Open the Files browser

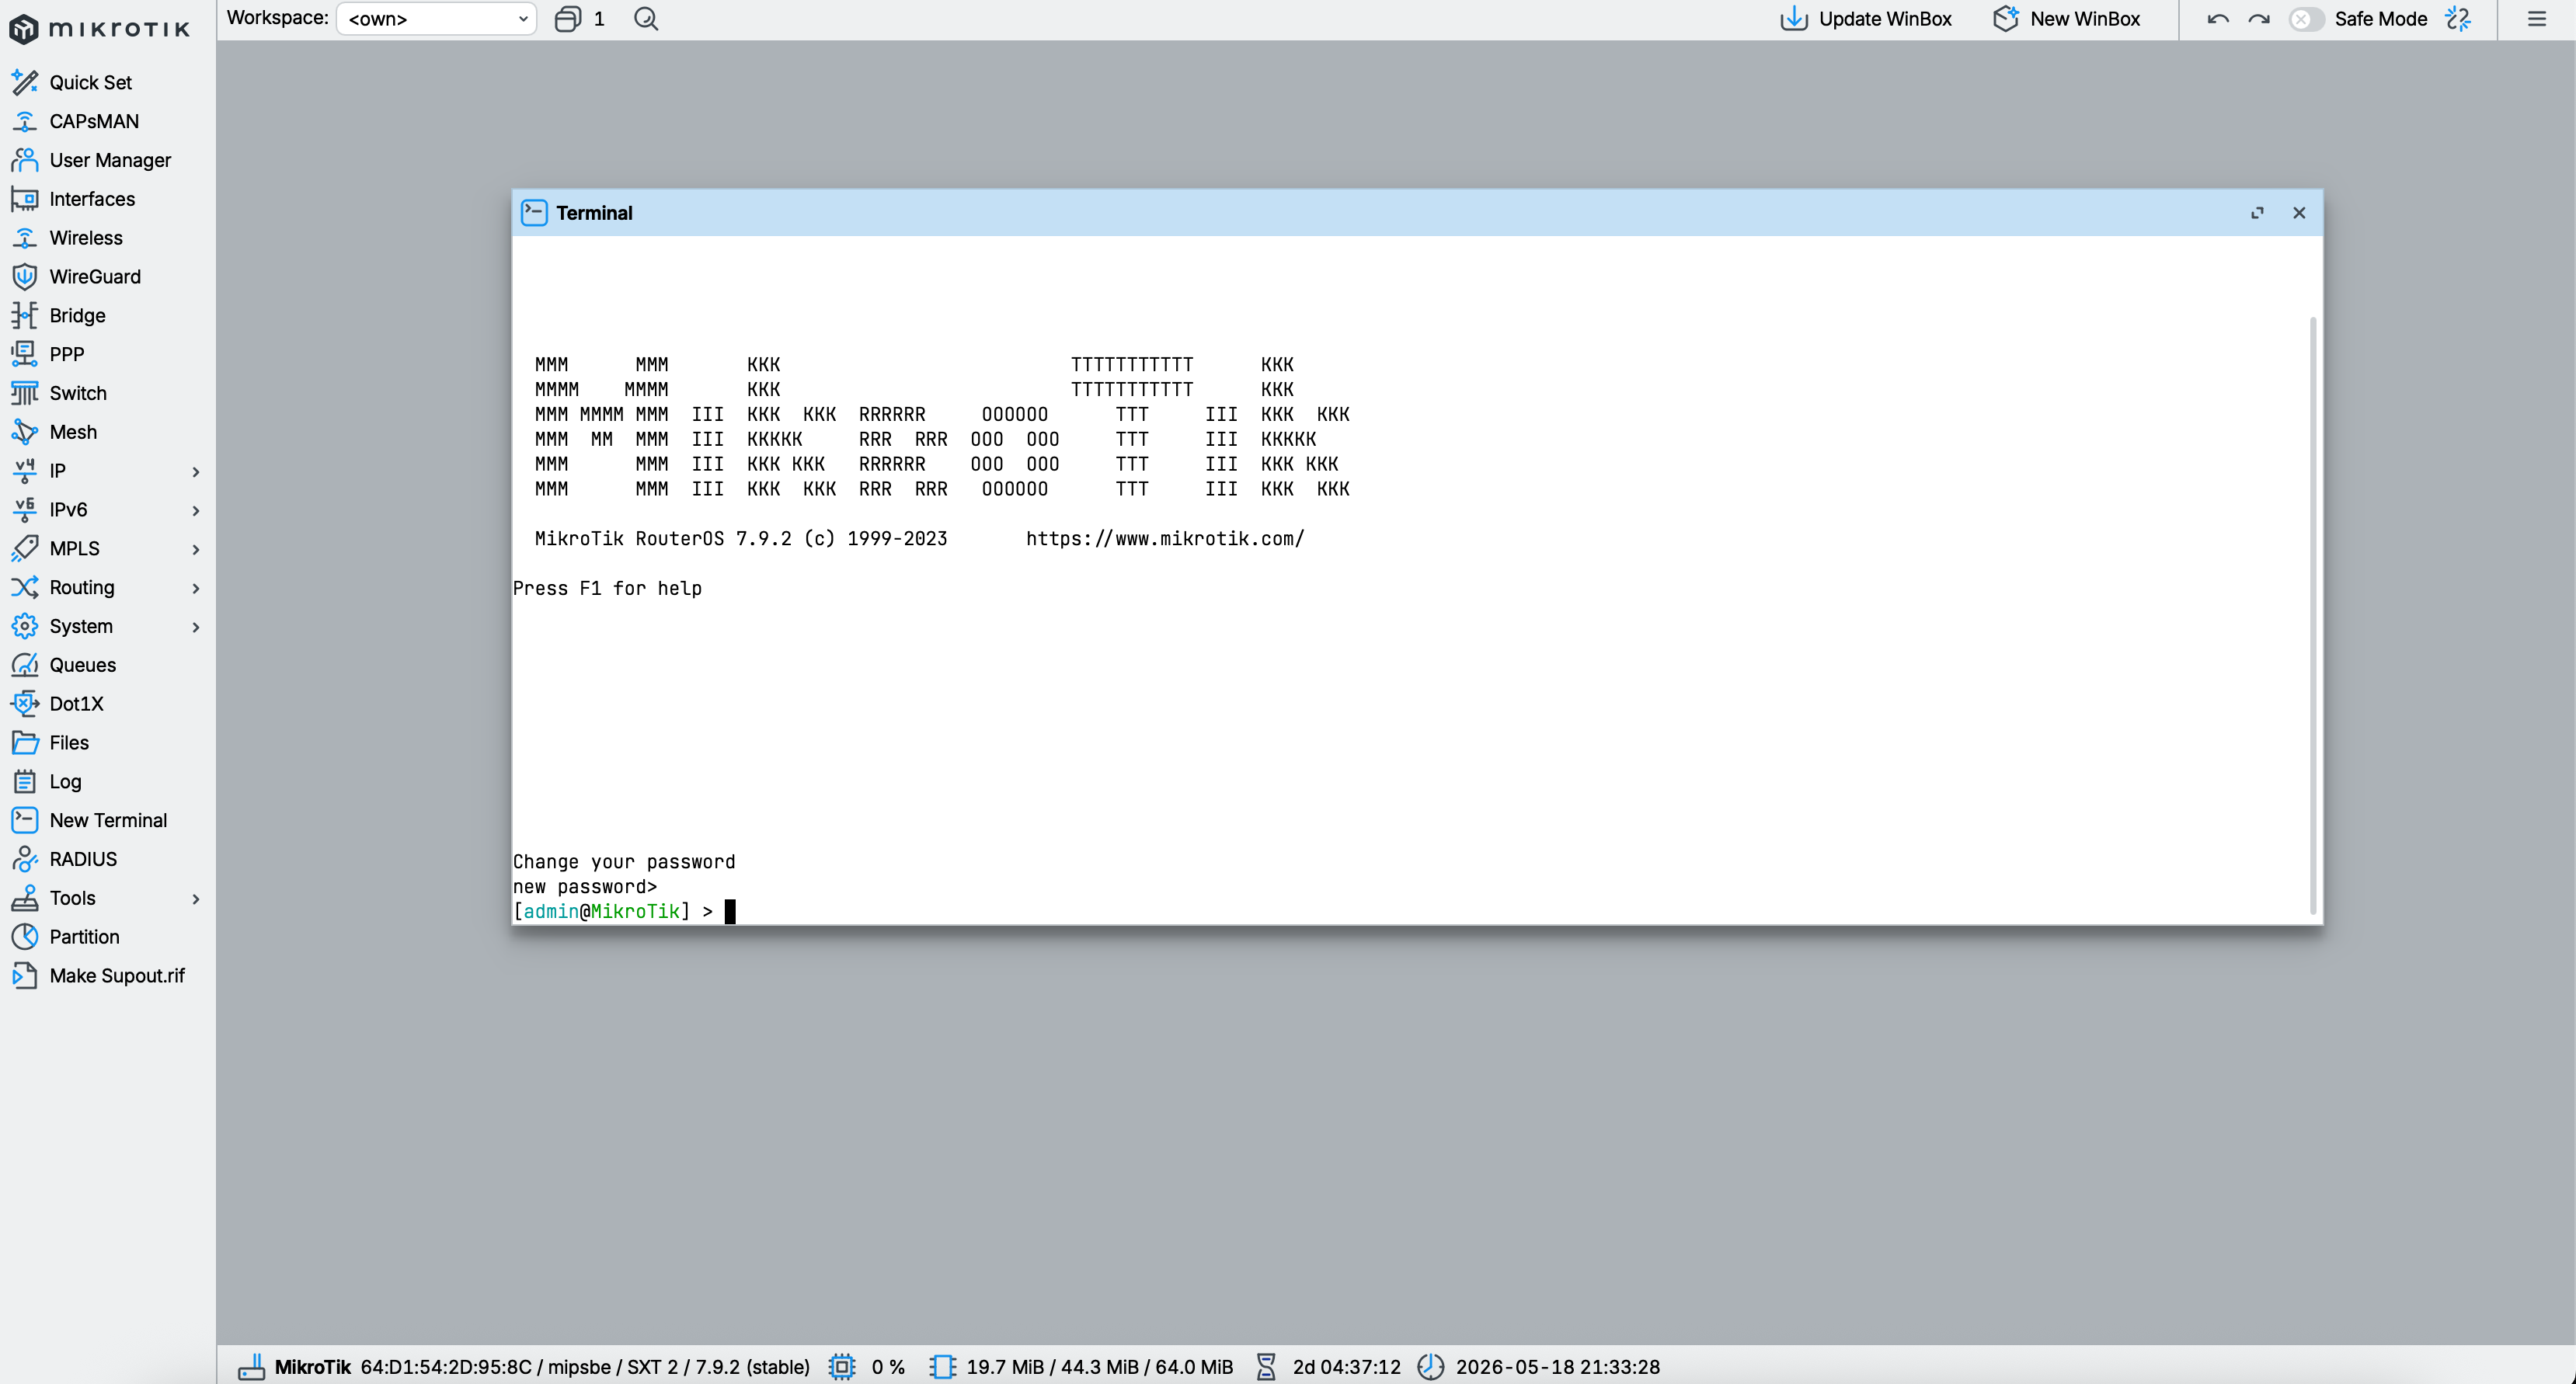pyautogui.click(x=69, y=742)
